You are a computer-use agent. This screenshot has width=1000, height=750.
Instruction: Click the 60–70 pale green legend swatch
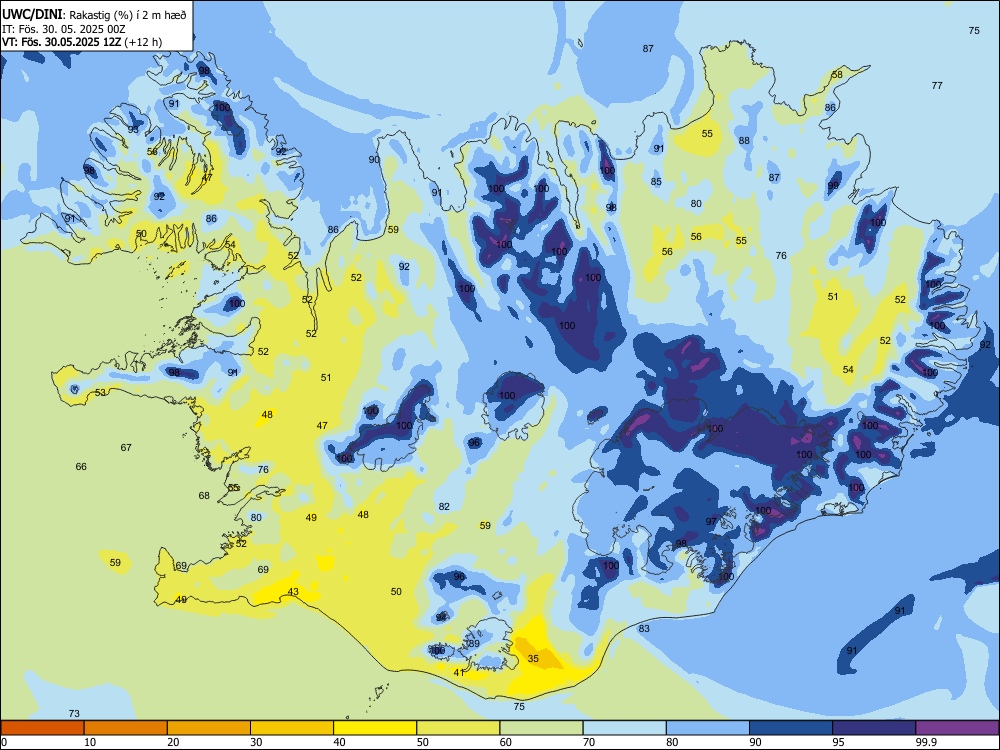[x=541, y=728]
